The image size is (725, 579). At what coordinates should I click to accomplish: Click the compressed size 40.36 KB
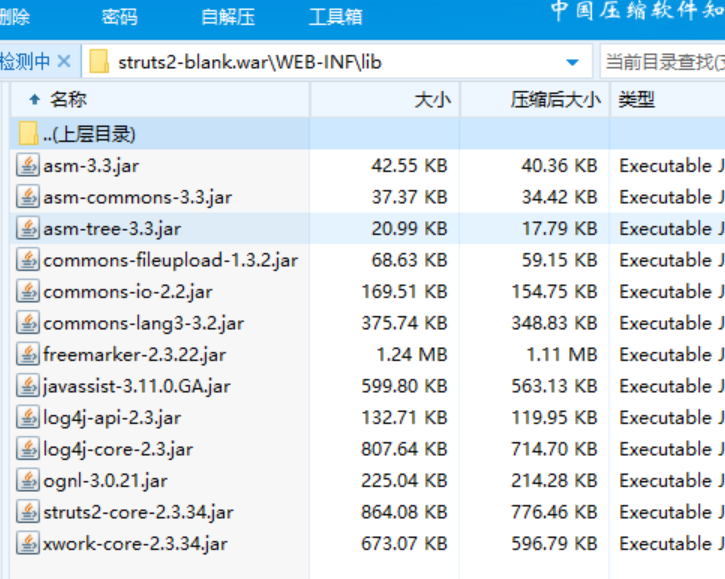(559, 166)
